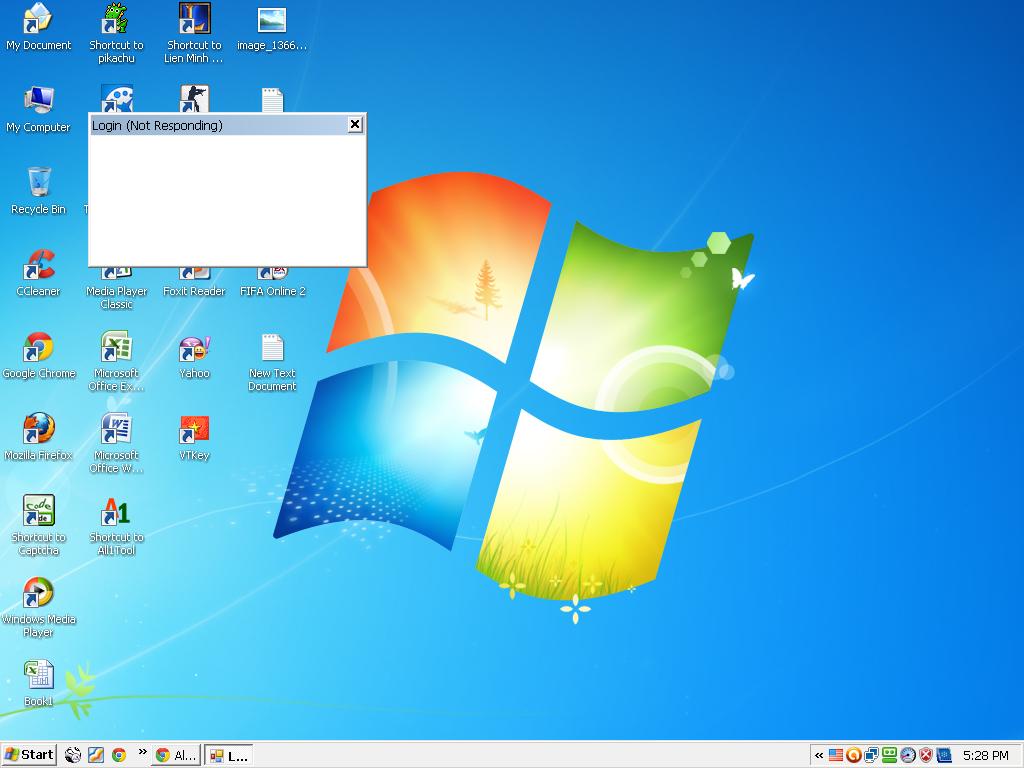Select the Book1 Excel file icon
Screen dimensions: 1024x768
click(38, 677)
